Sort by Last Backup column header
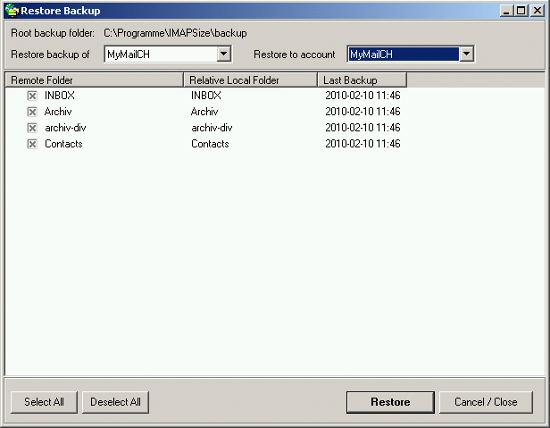The height and width of the screenshot is (428, 550). tap(362, 80)
